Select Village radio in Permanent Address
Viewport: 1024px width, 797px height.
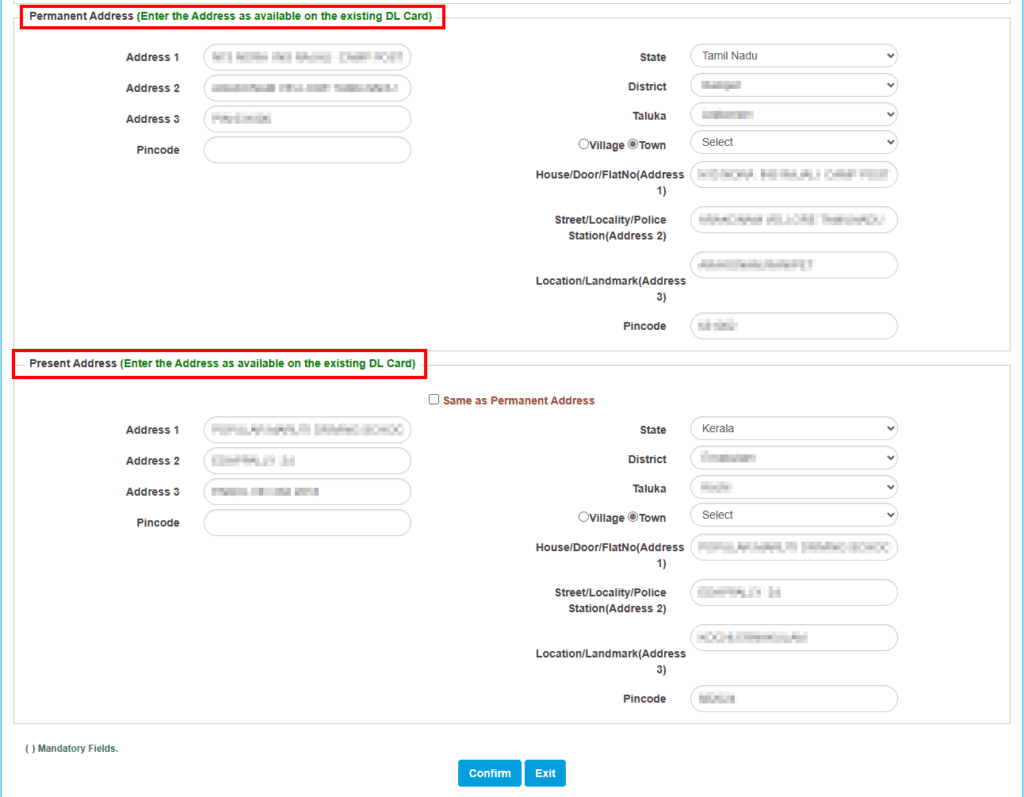[x=583, y=144]
